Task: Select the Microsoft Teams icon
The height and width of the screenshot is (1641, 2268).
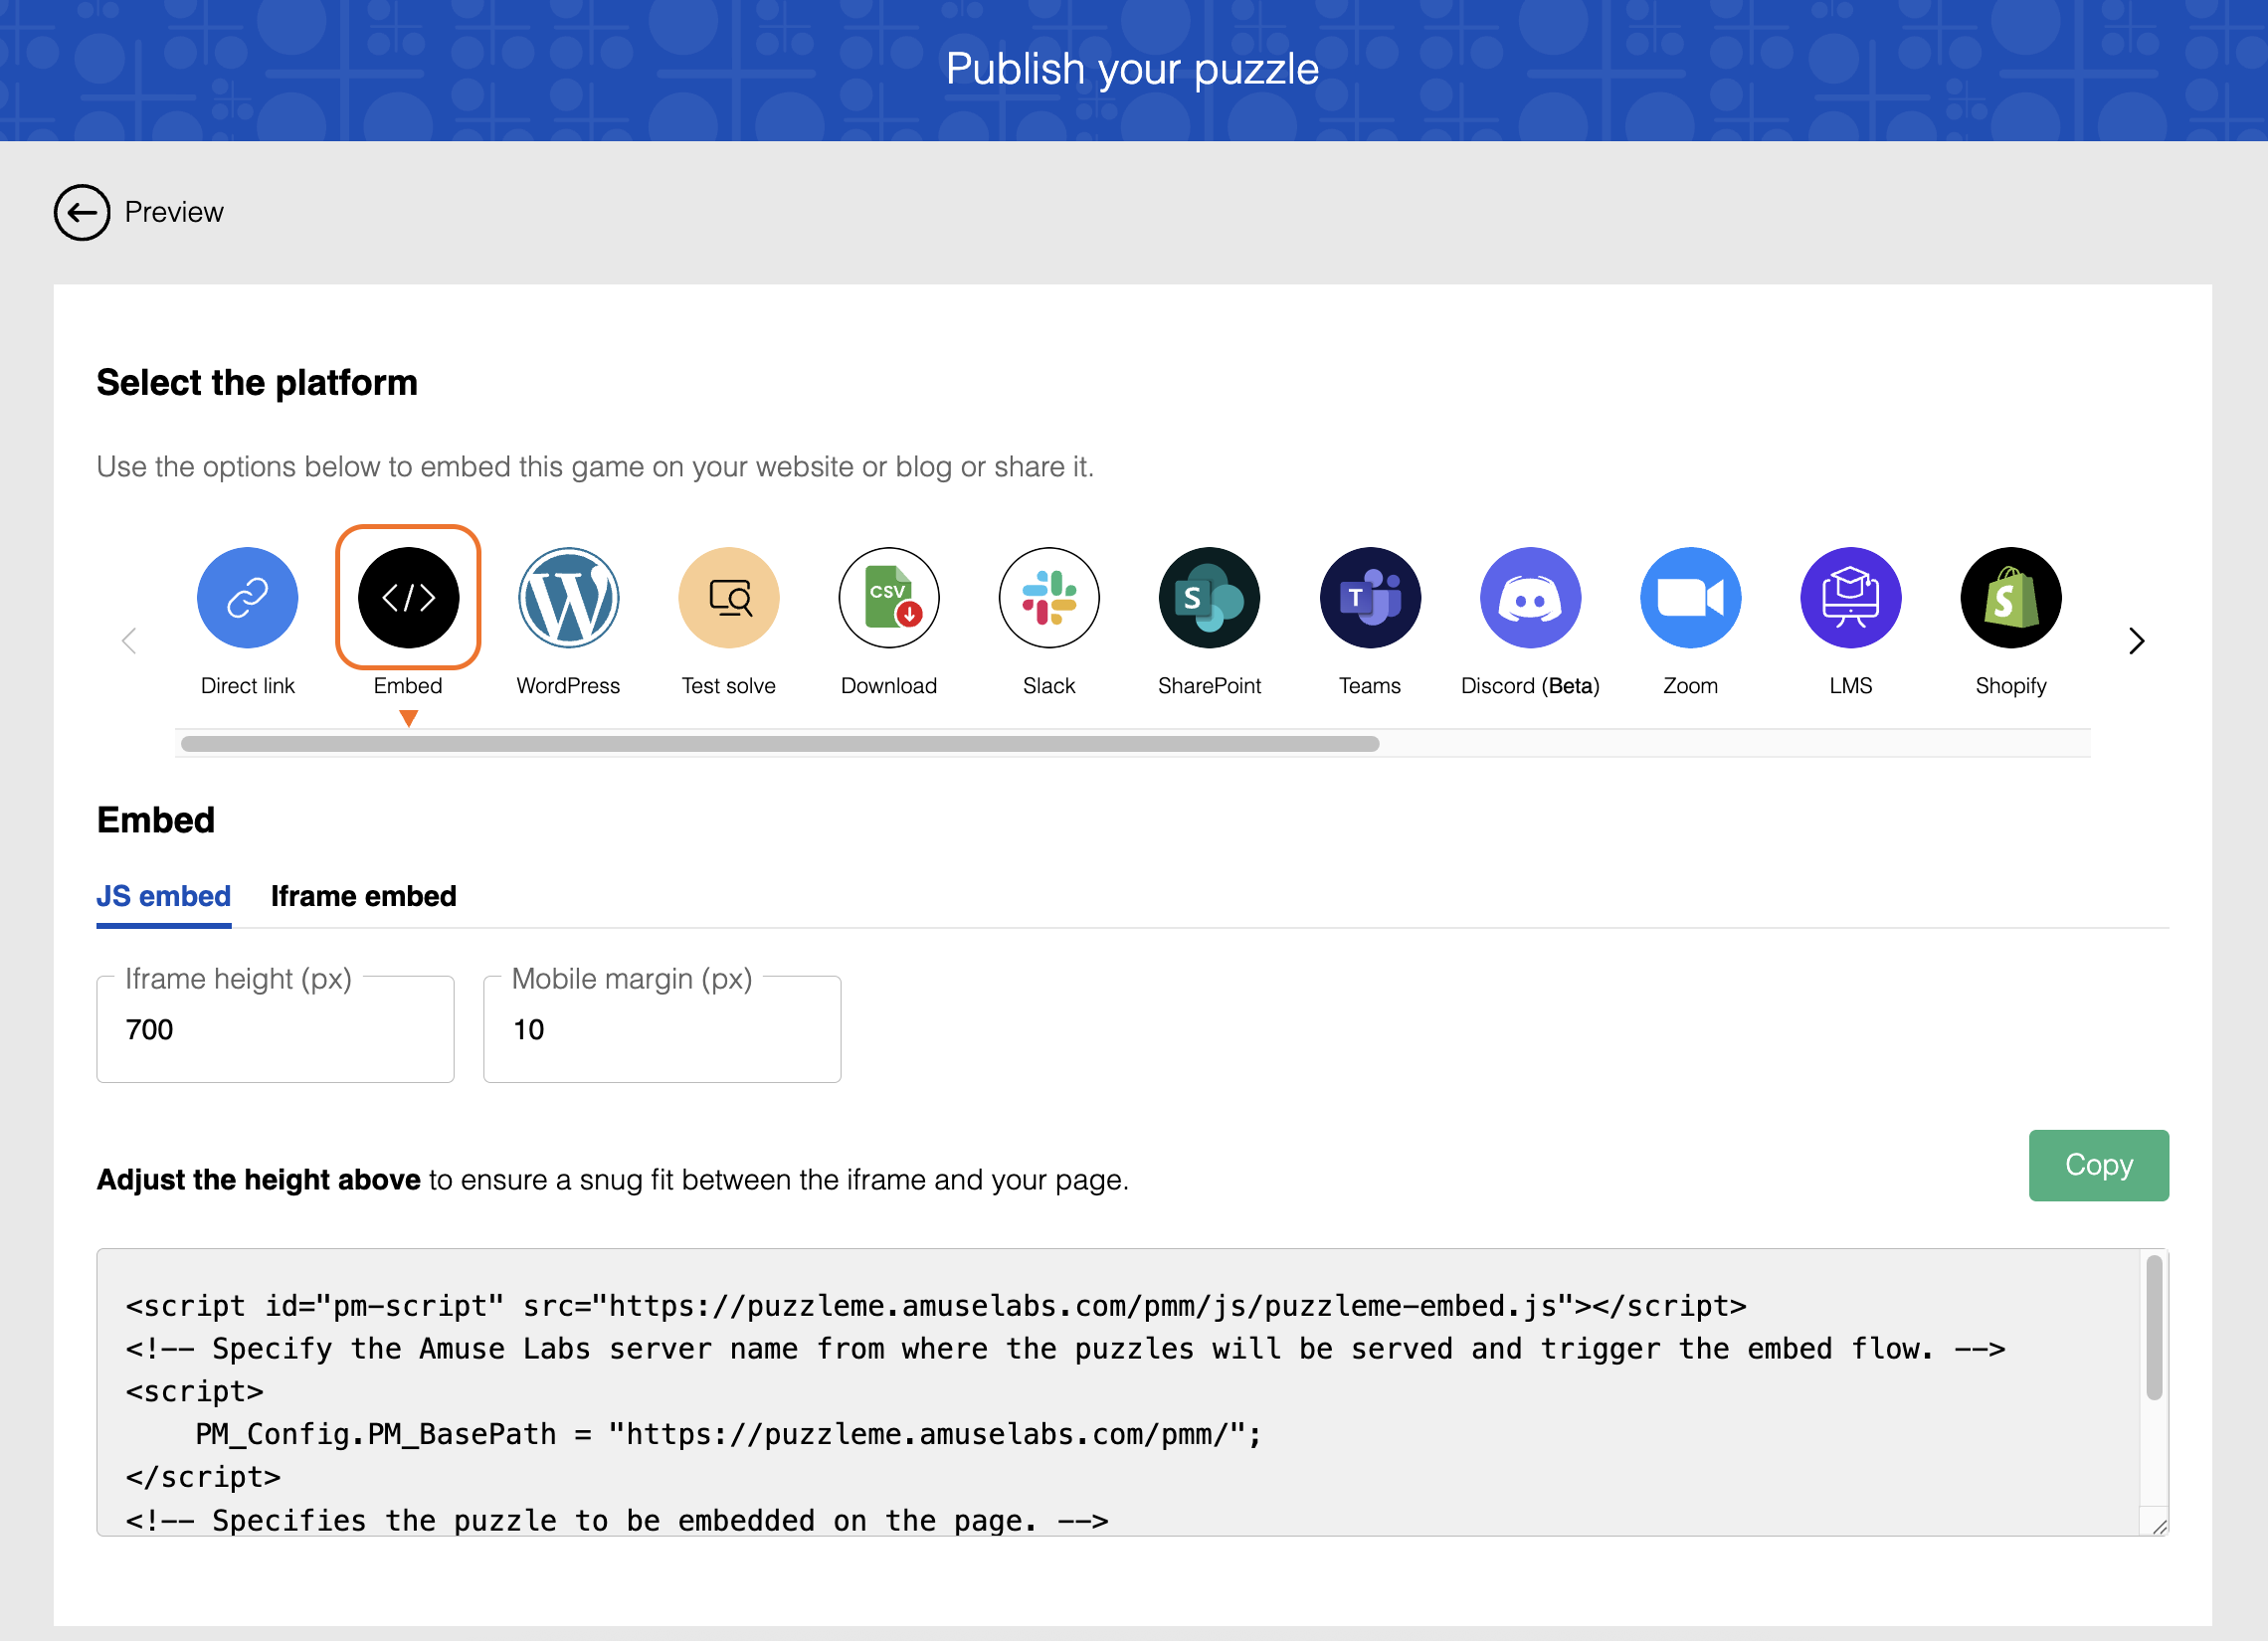Action: [x=1369, y=597]
